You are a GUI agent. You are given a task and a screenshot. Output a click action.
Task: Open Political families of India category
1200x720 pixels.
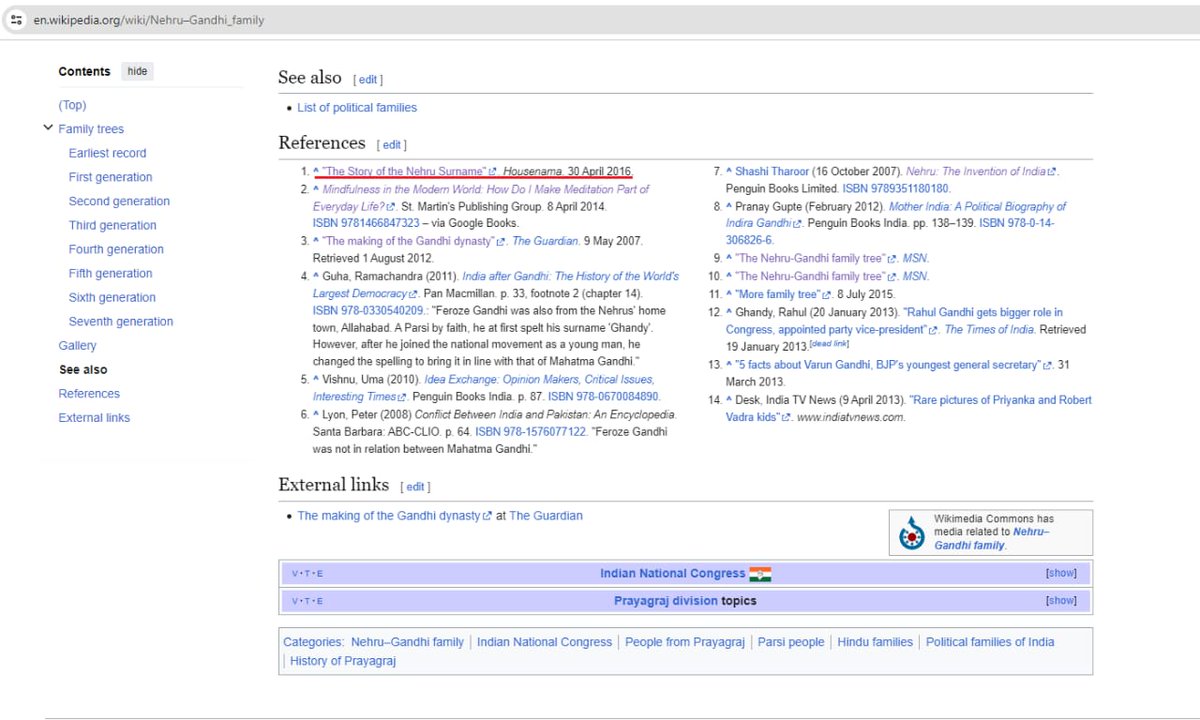[x=990, y=642]
